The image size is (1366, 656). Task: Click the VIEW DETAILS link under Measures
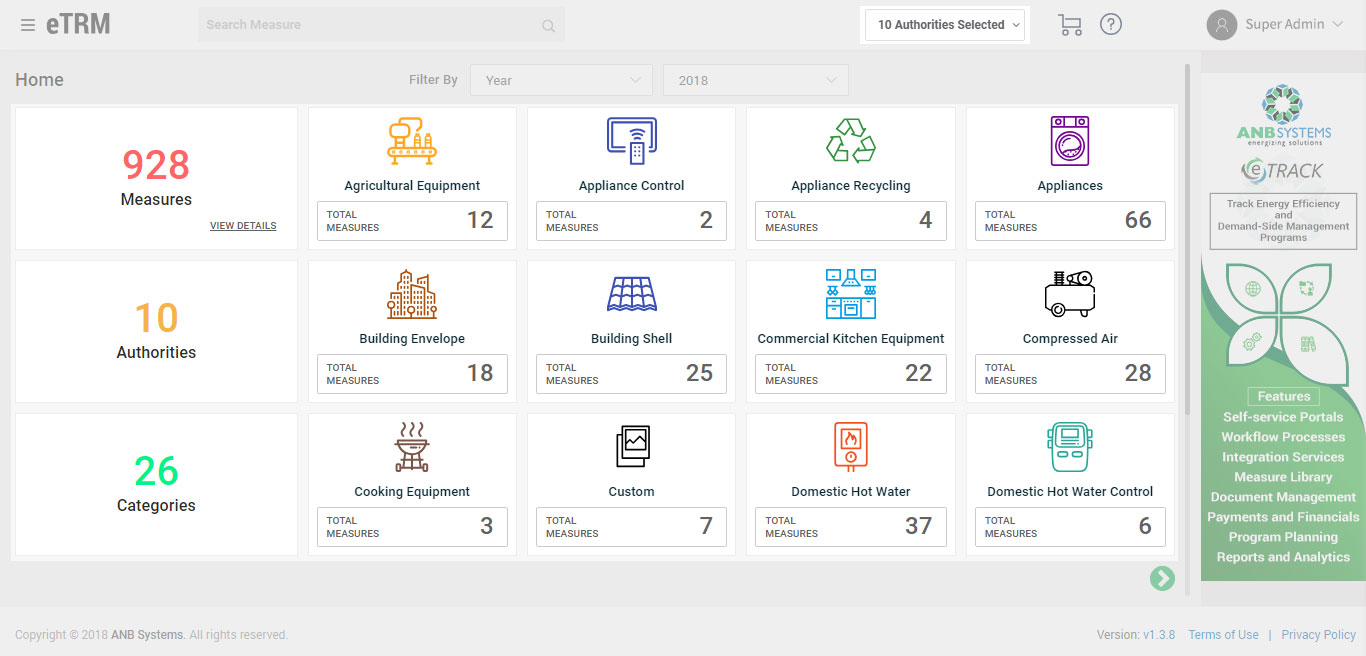pos(242,225)
